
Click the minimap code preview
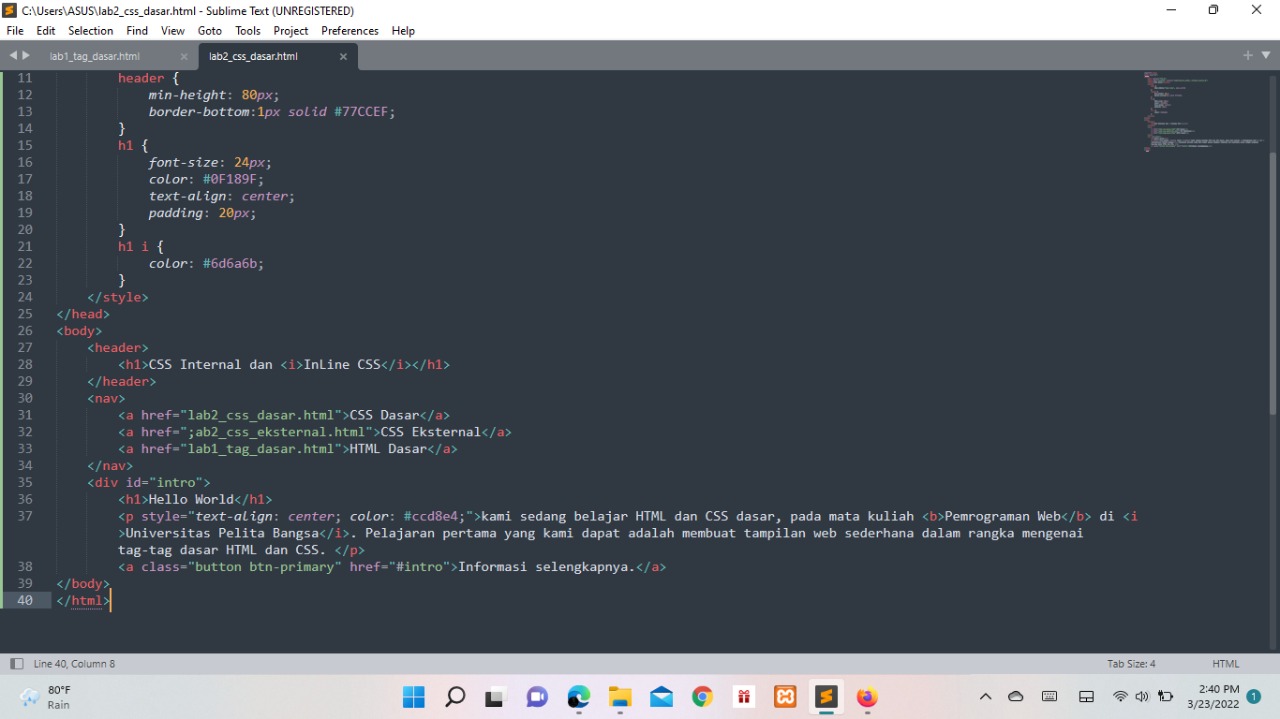point(1204,110)
